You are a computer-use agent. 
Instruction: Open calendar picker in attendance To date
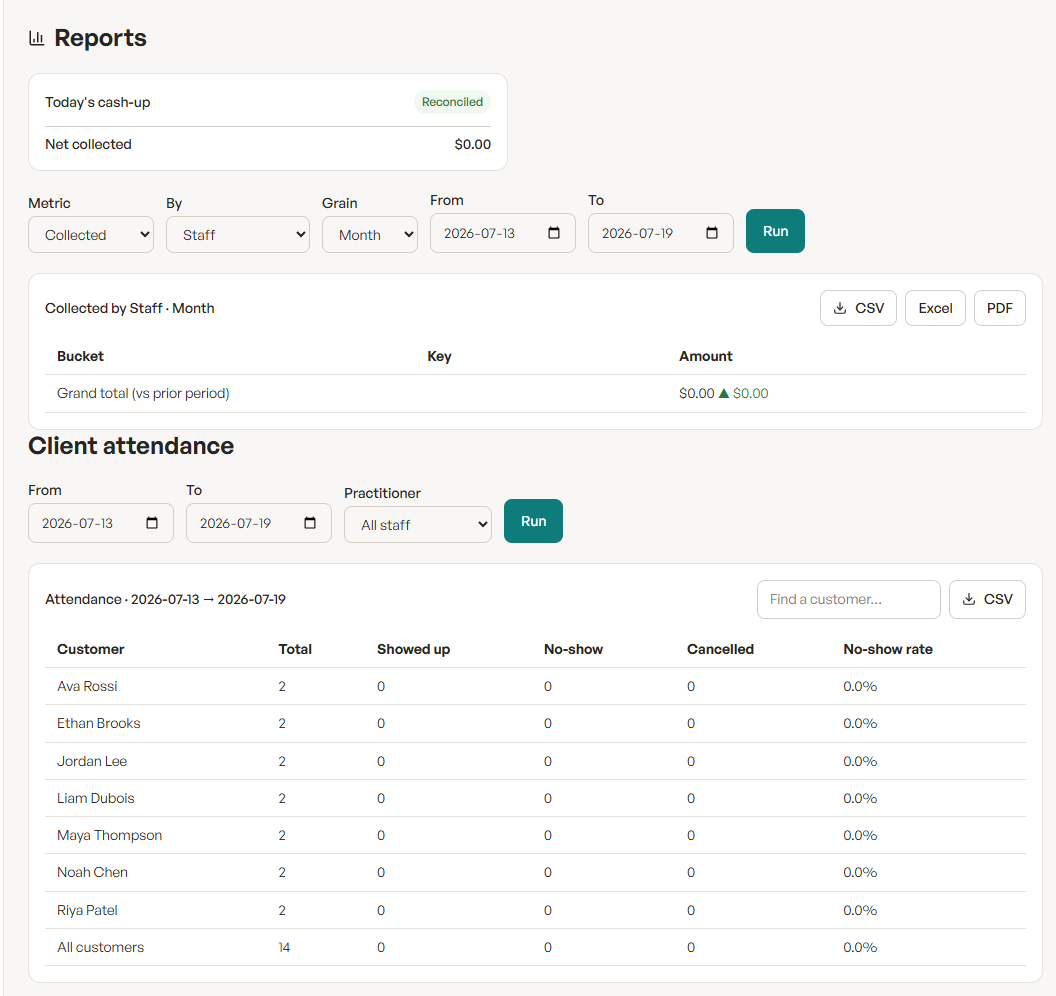(x=310, y=523)
